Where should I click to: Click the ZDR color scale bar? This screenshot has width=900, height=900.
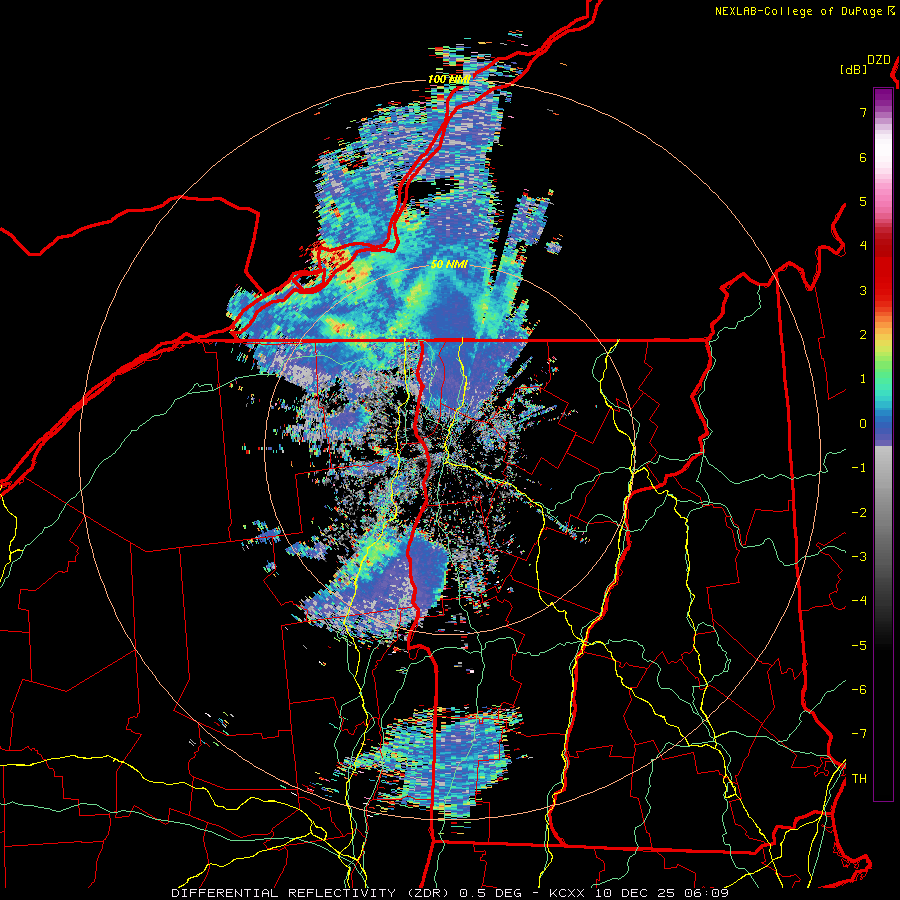tap(883, 444)
